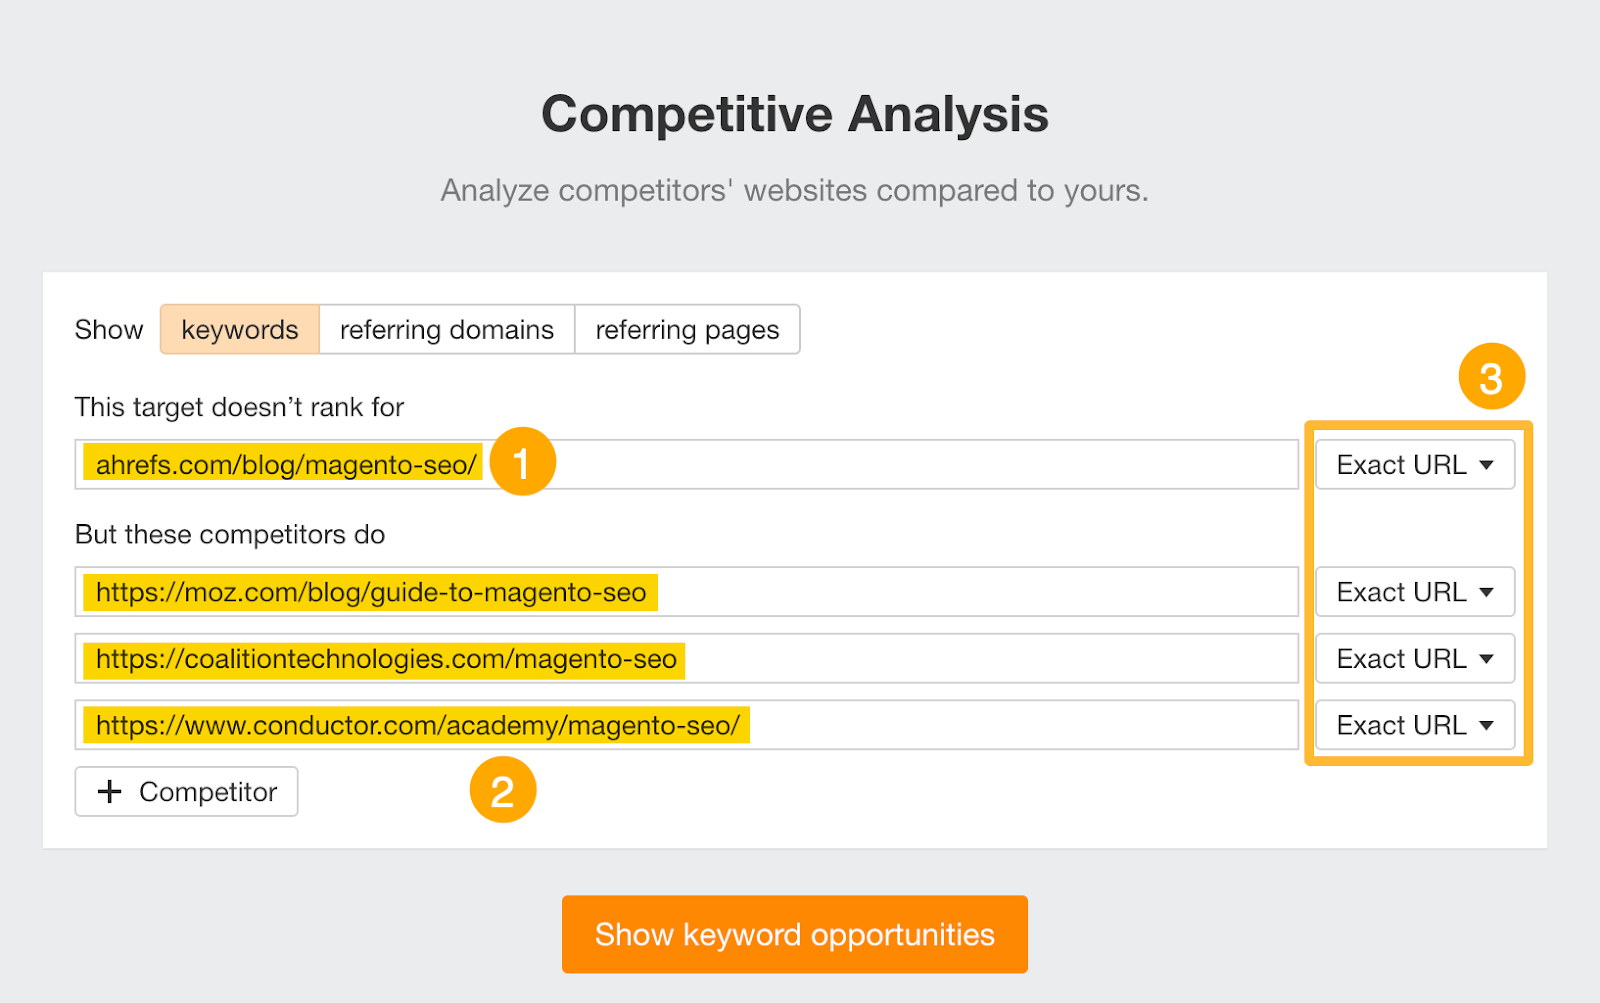The image size is (1600, 1003).
Task: Click the Show keyword opportunities button
Action: pos(795,934)
